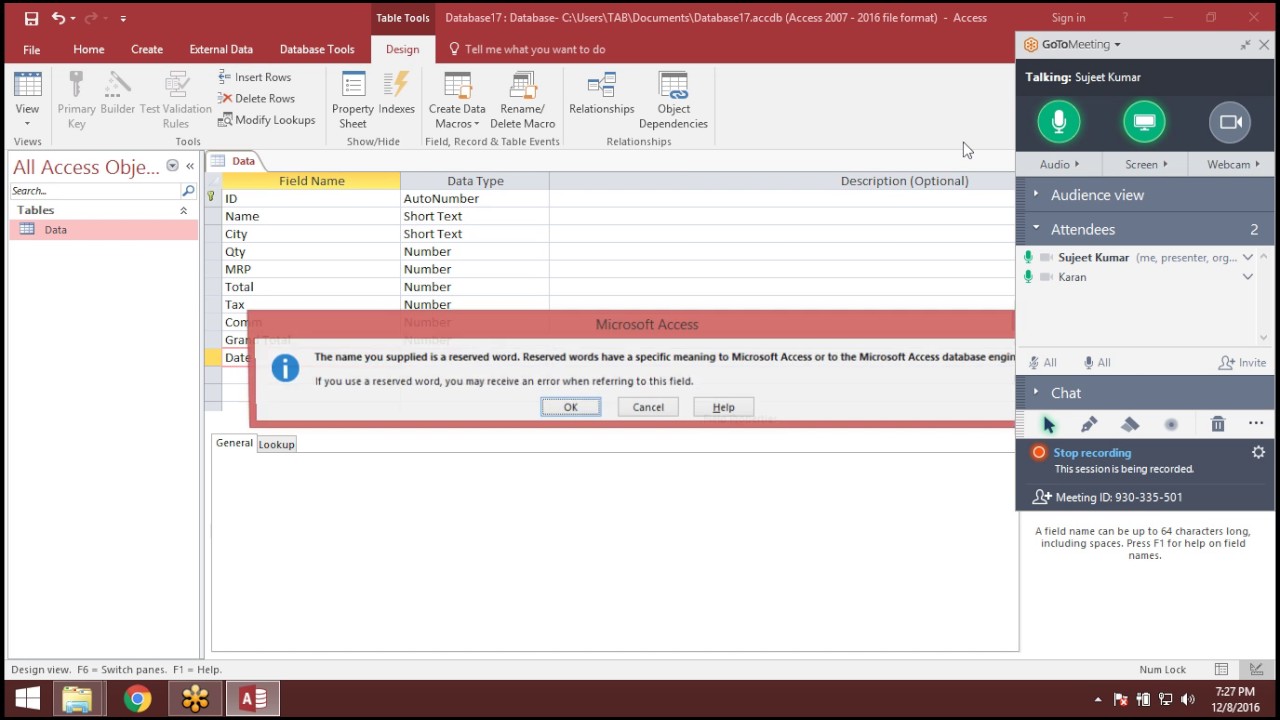Viewport: 1280px width, 720px height.
Task: Select the Lookup tab in field properties
Action: pos(277,444)
